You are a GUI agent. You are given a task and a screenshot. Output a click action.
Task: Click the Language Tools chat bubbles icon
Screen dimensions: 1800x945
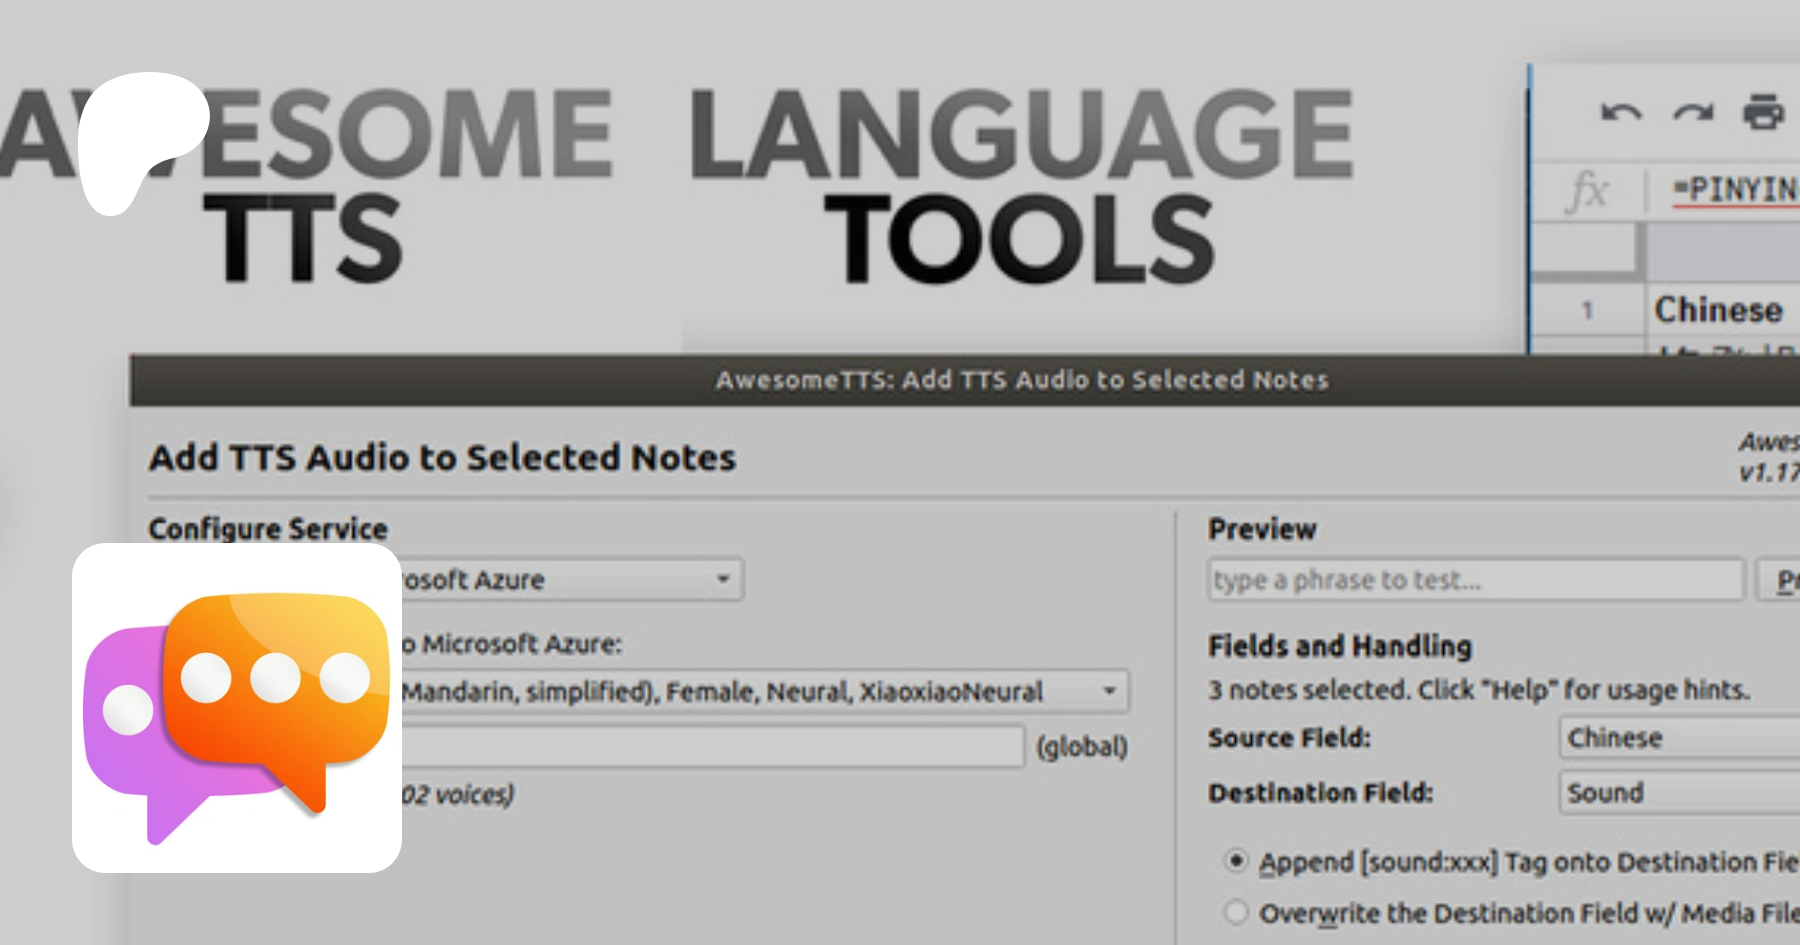click(x=237, y=708)
